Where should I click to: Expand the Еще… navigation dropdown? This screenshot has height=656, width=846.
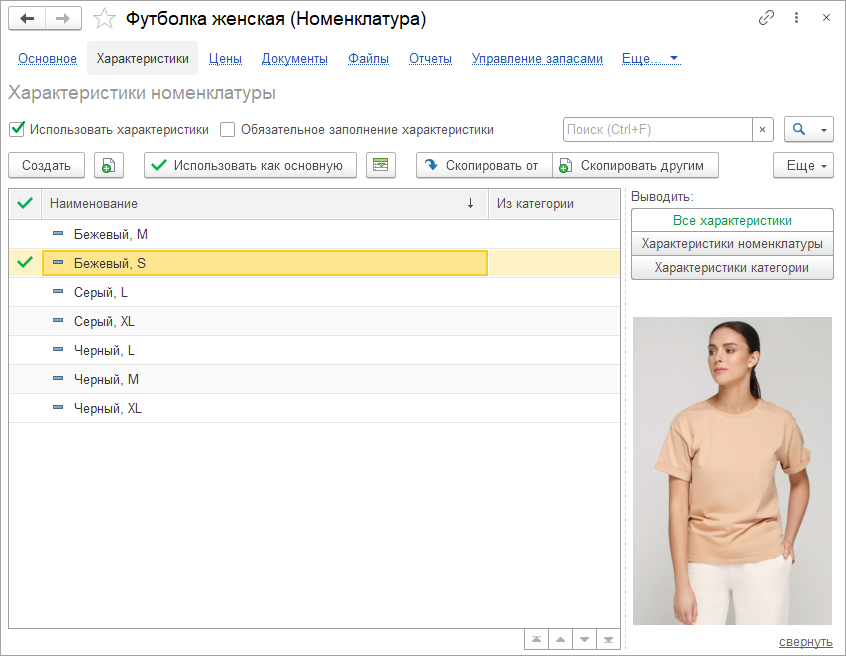coord(650,59)
